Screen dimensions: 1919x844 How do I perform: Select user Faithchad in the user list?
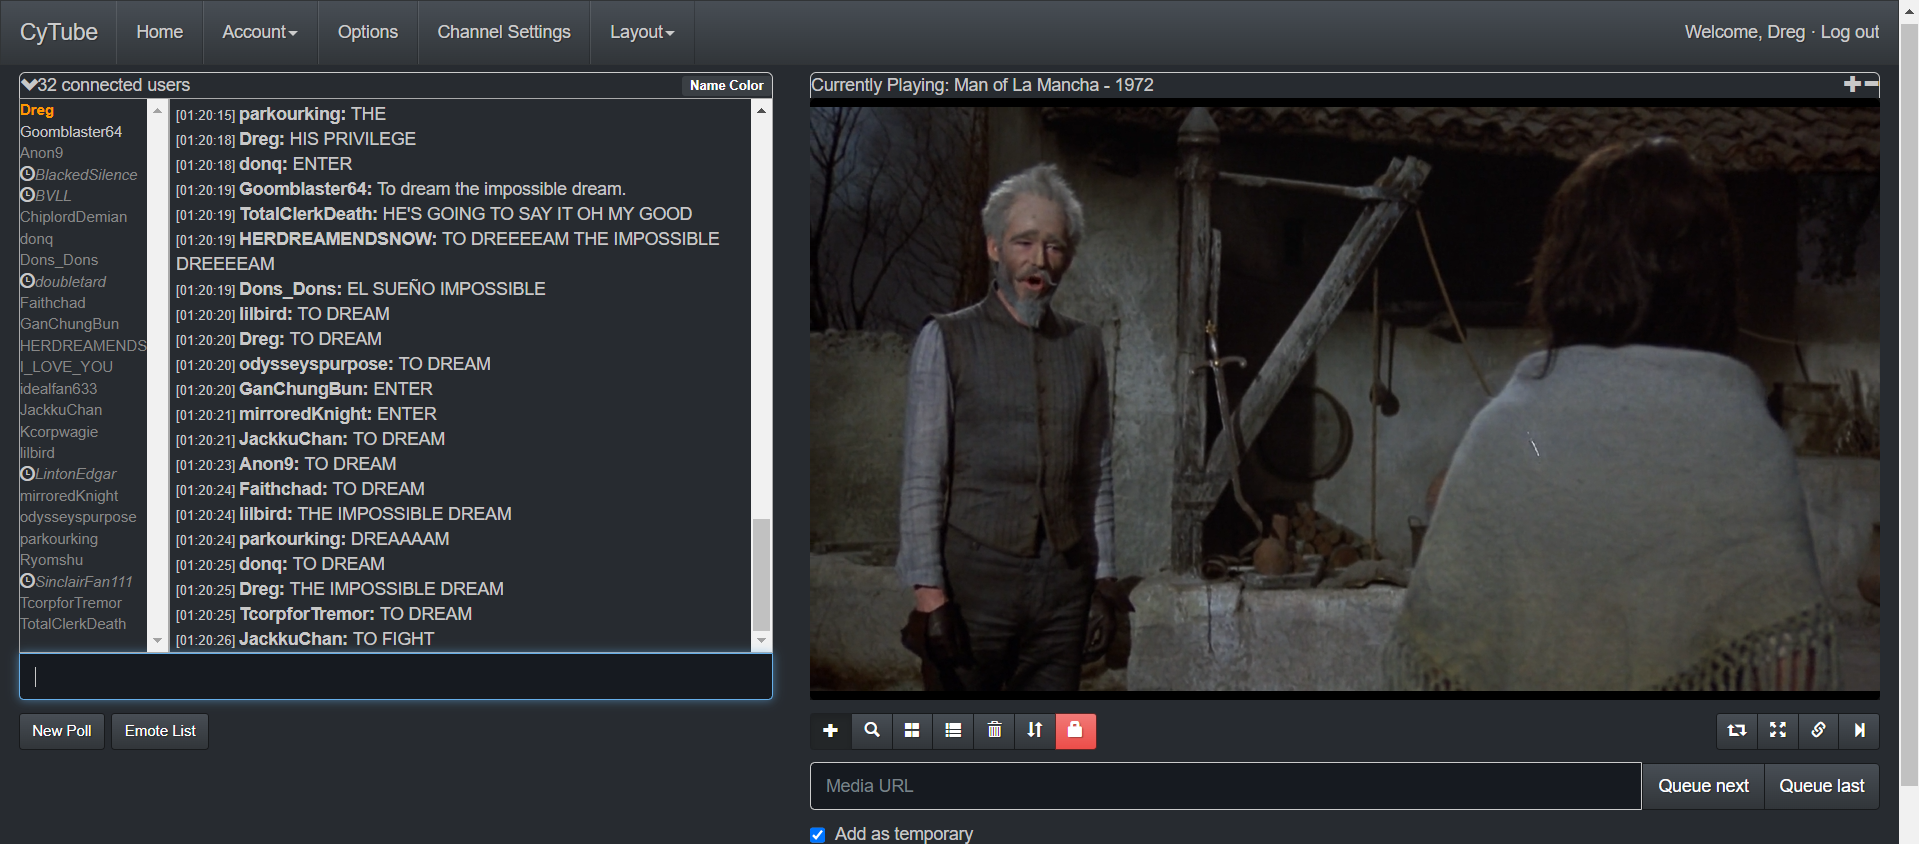coord(53,303)
